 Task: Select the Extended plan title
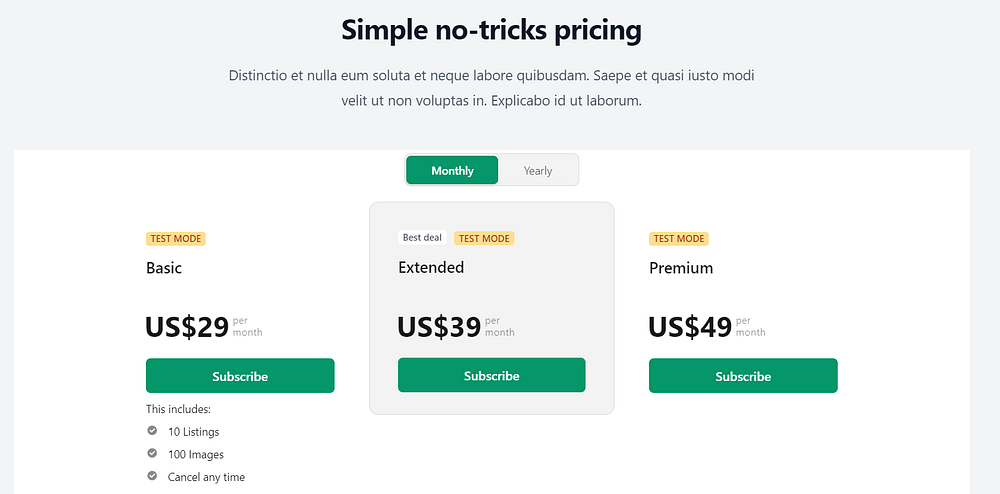431,267
